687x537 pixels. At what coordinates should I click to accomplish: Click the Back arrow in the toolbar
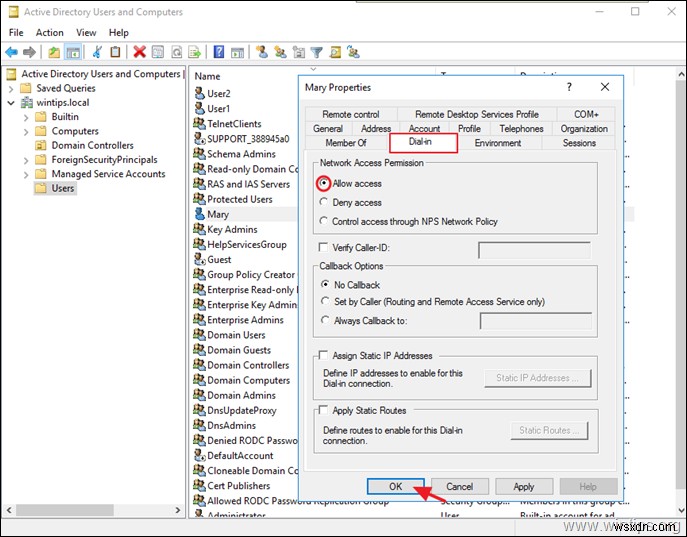pyautogui.click(x=12, y=53)
